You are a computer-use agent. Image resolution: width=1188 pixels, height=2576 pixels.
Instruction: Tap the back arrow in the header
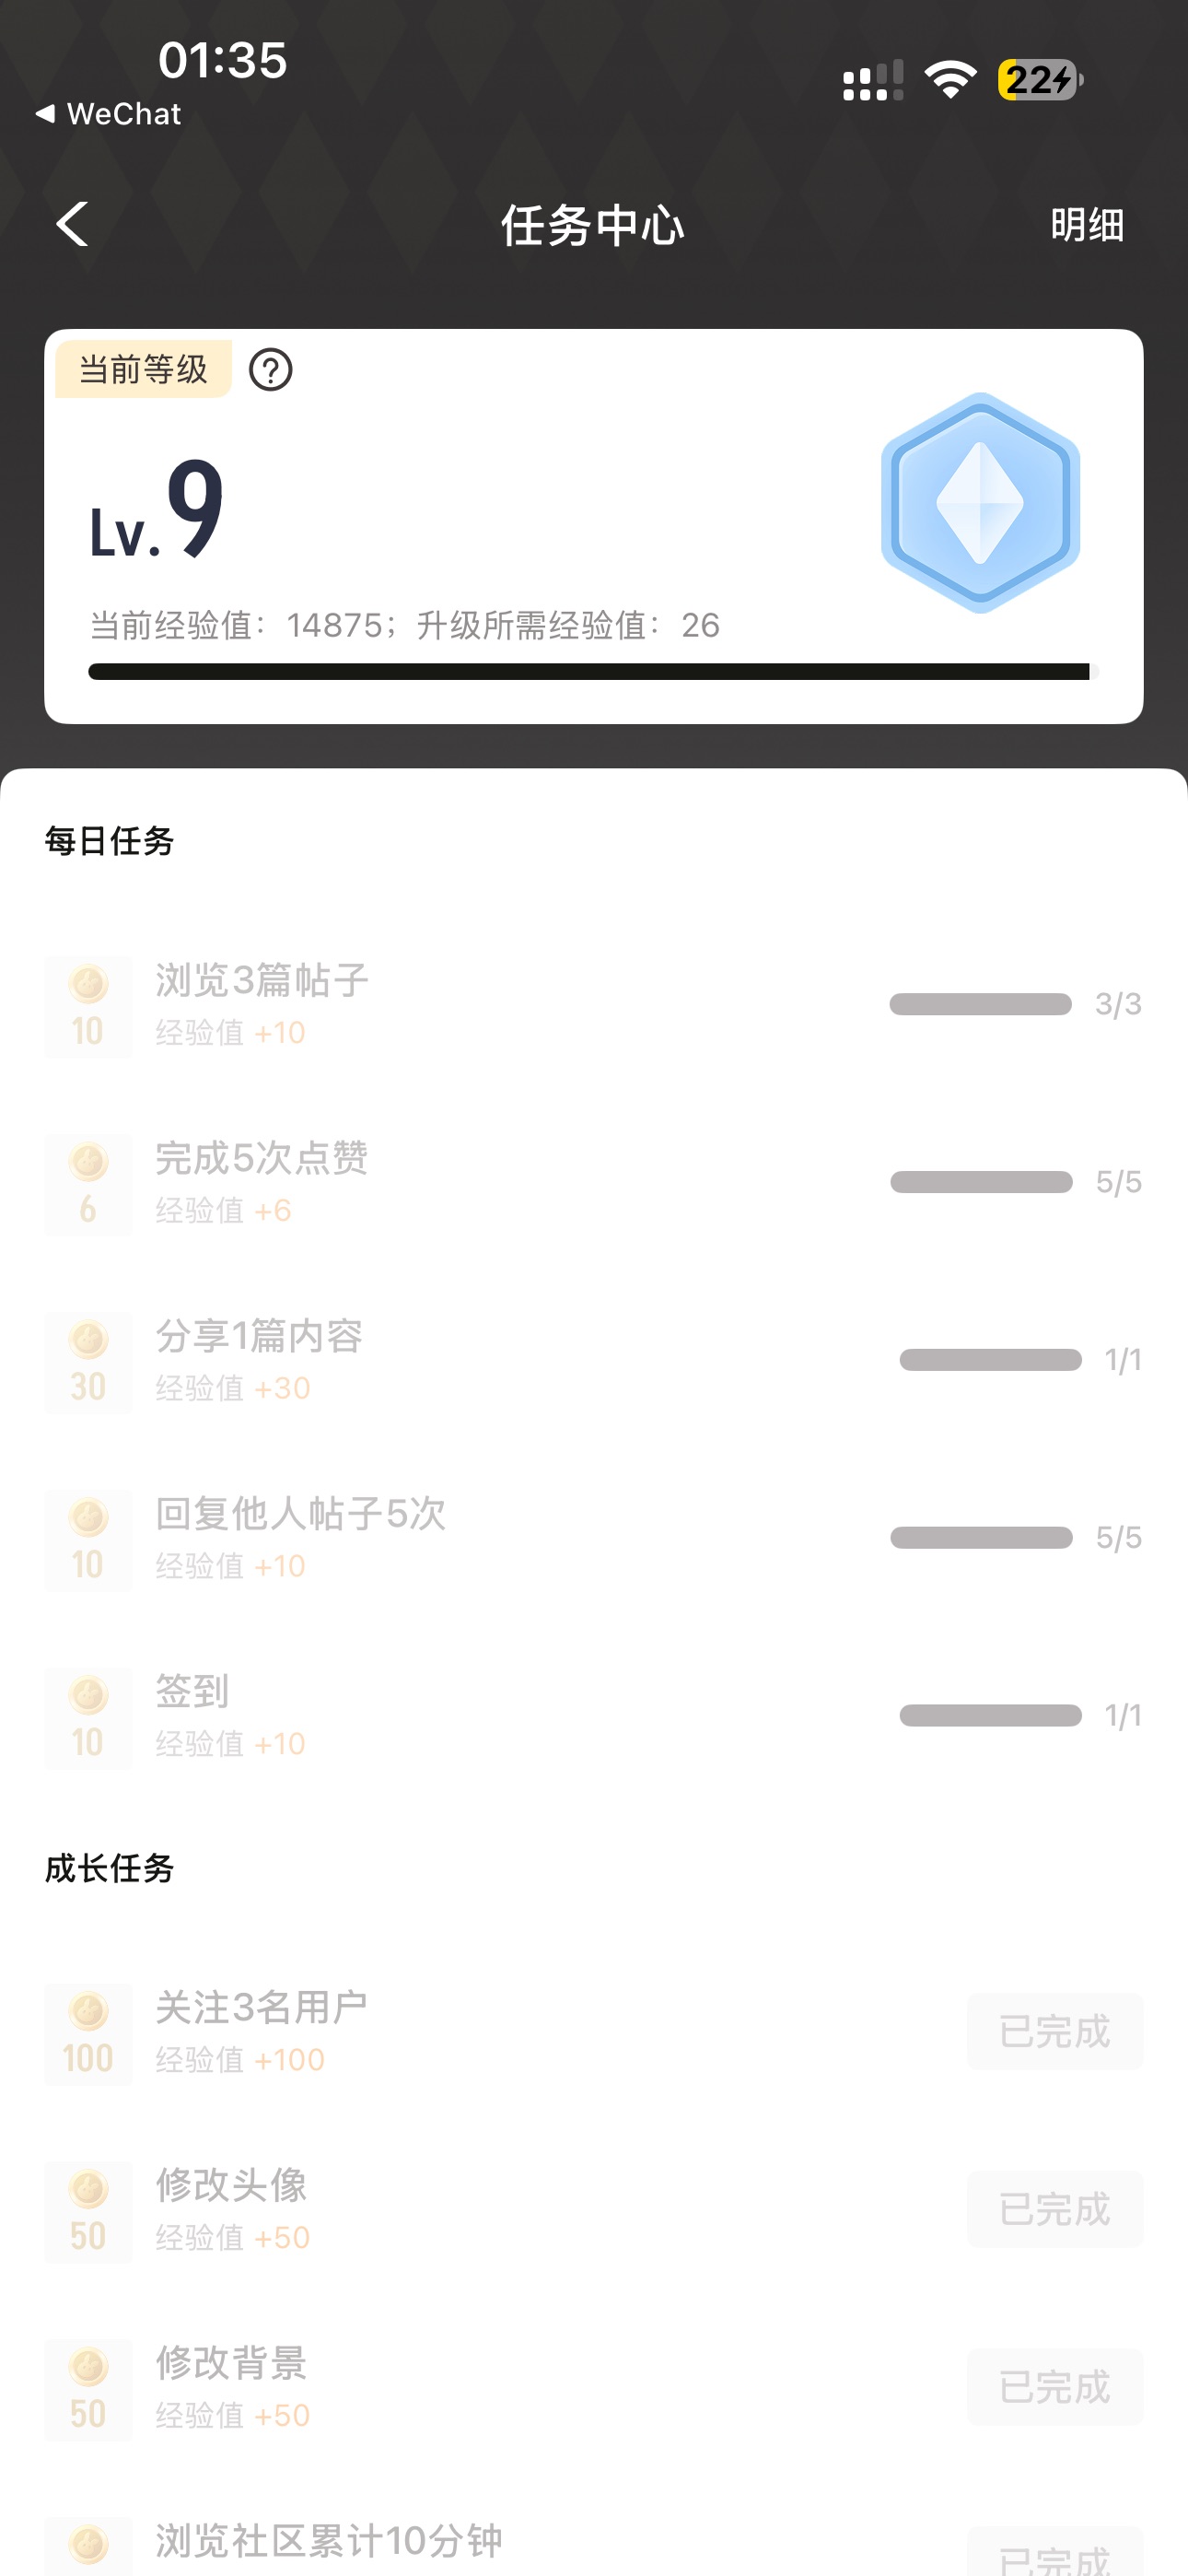[x=72, y=224]
